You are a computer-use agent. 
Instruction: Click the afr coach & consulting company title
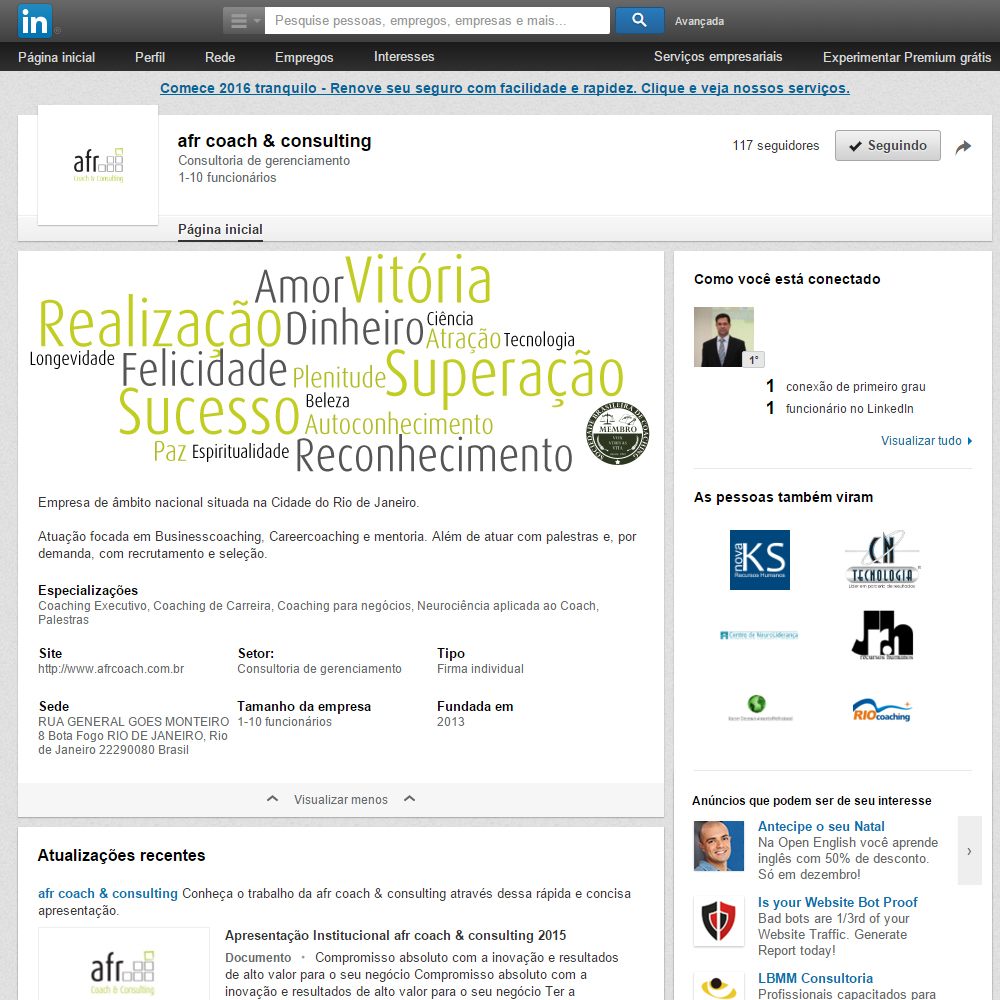pos(274,140)
